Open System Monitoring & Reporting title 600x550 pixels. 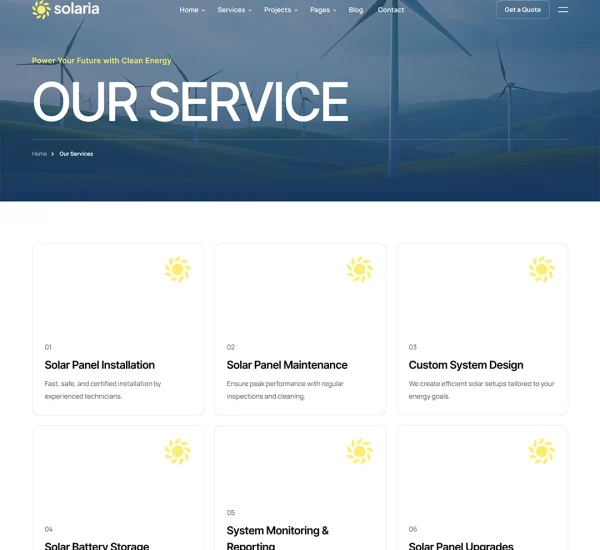coord(277,538)
